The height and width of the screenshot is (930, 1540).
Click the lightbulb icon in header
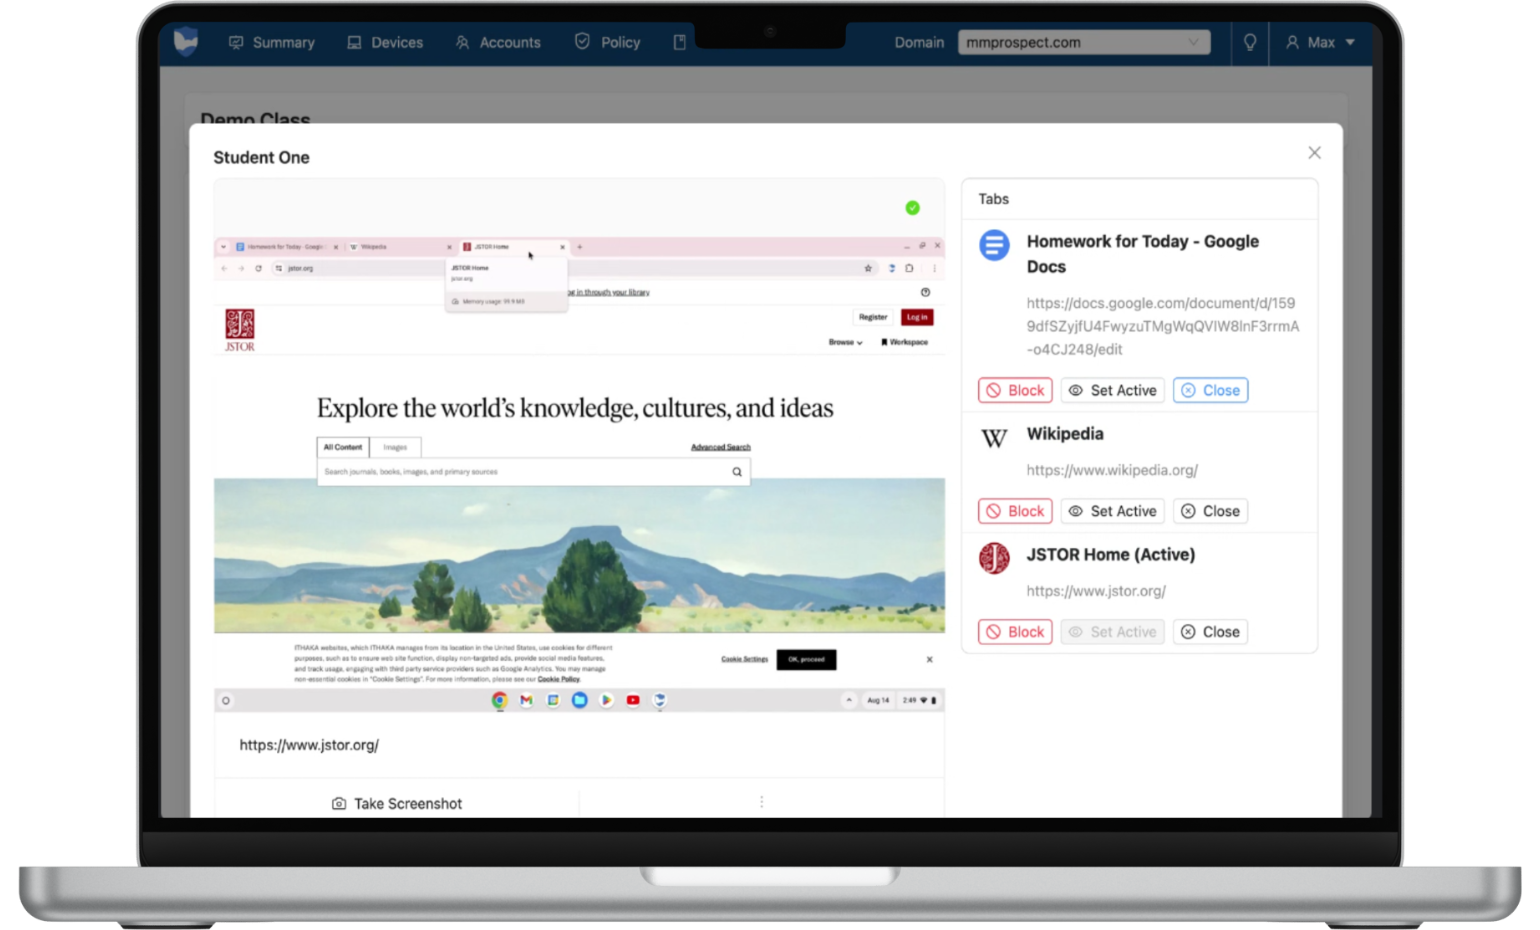[x=1249, y=43]
